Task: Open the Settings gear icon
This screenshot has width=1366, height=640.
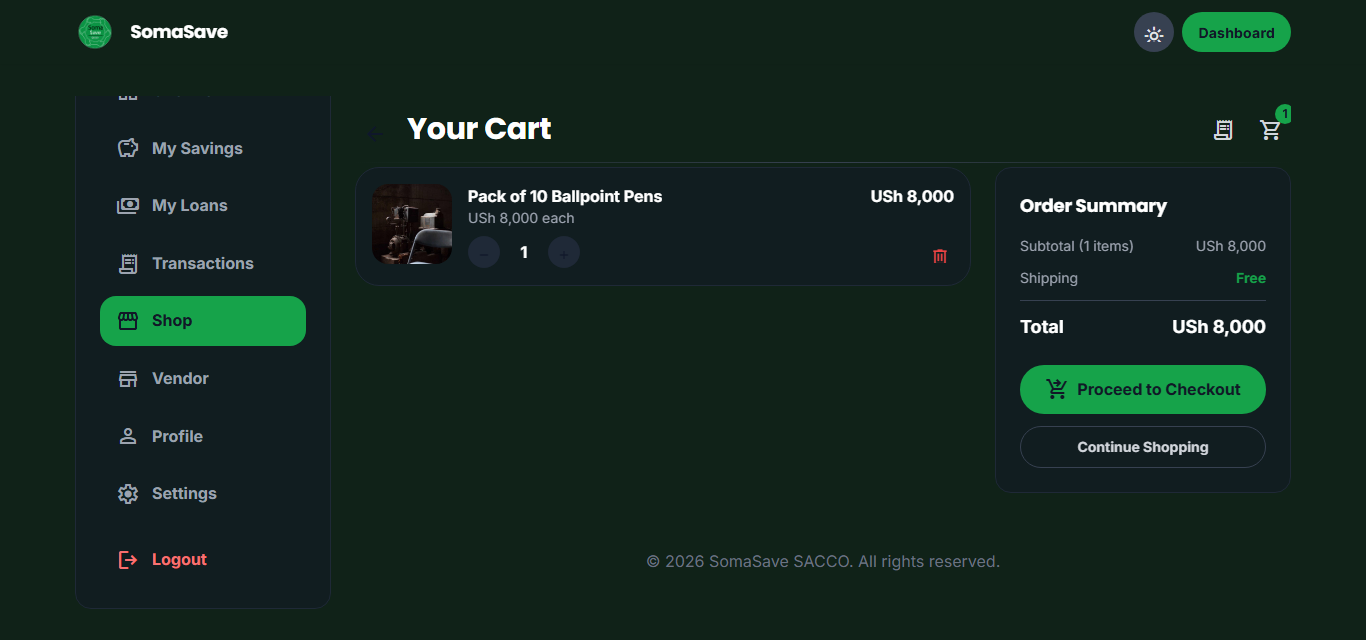Action: click(128, 493)
